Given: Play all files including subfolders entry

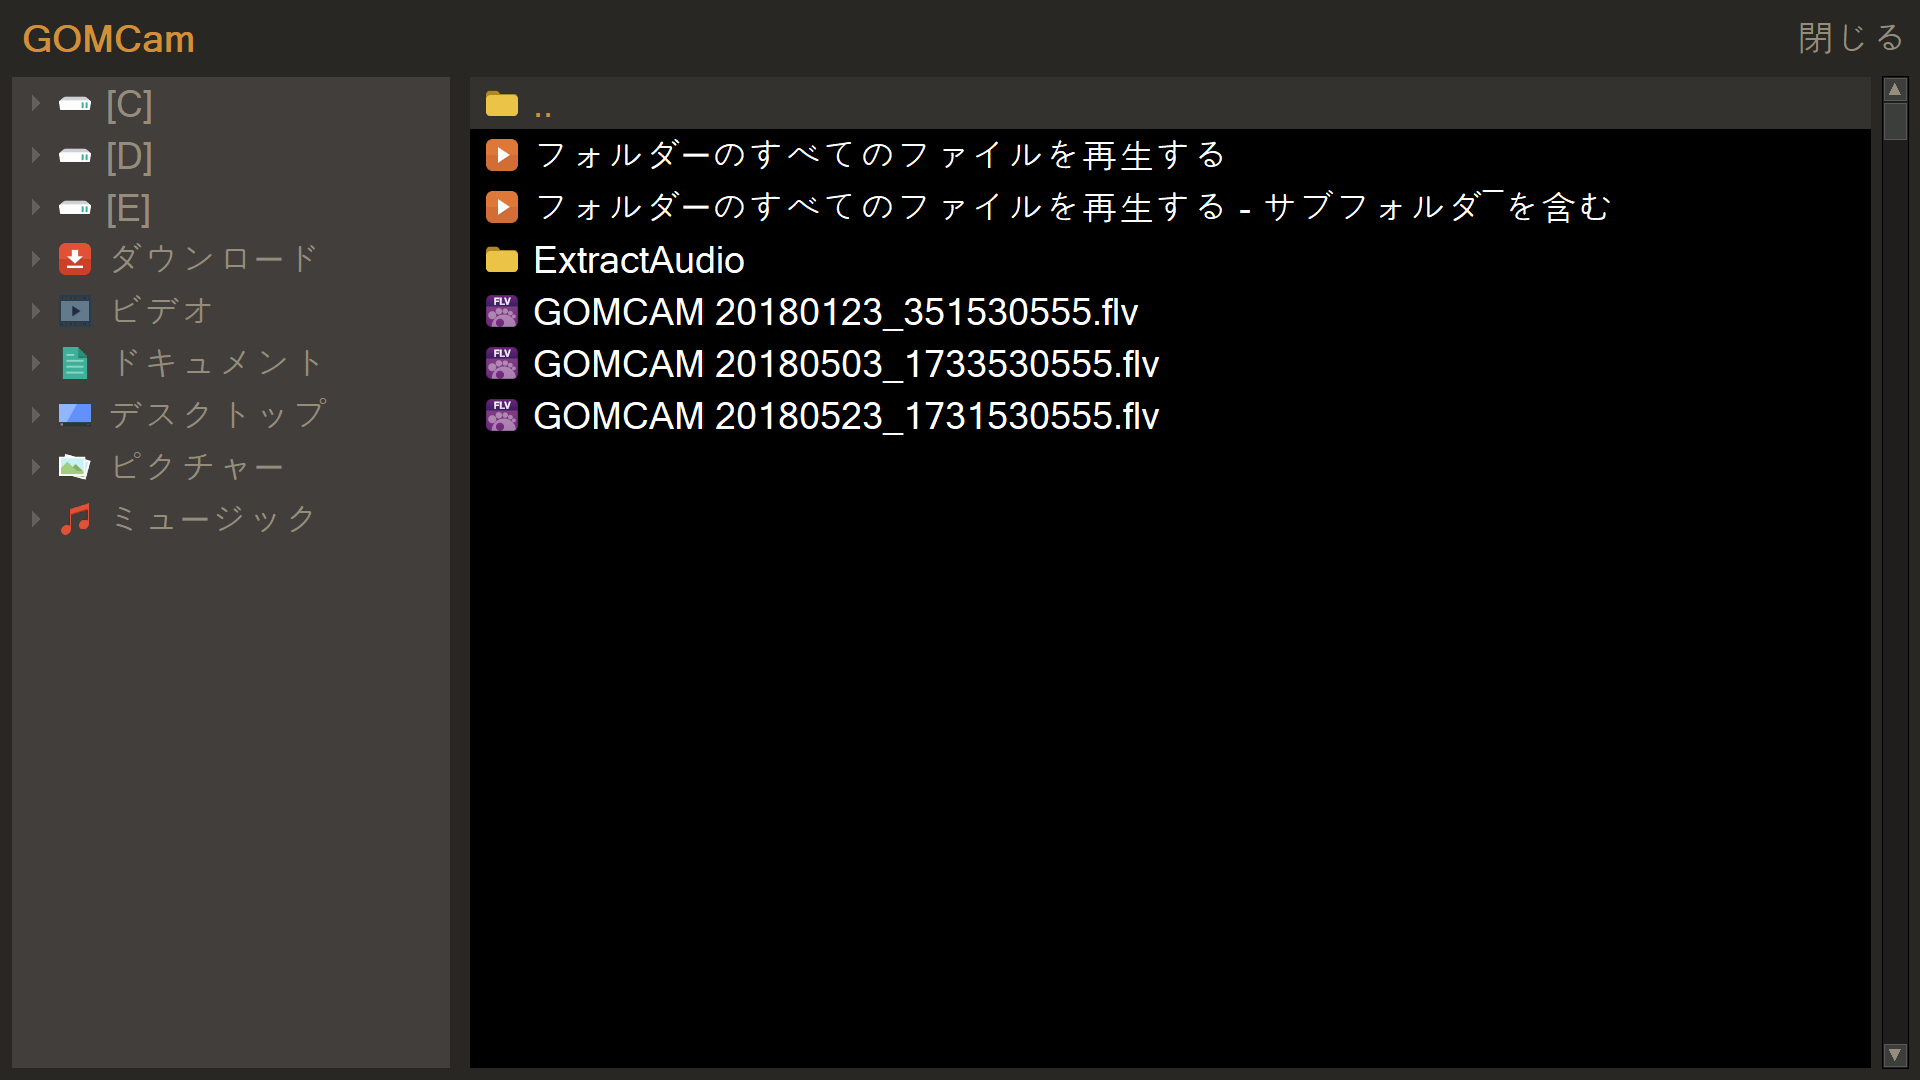Looking at the screenshot, I should coord(1073,207).
